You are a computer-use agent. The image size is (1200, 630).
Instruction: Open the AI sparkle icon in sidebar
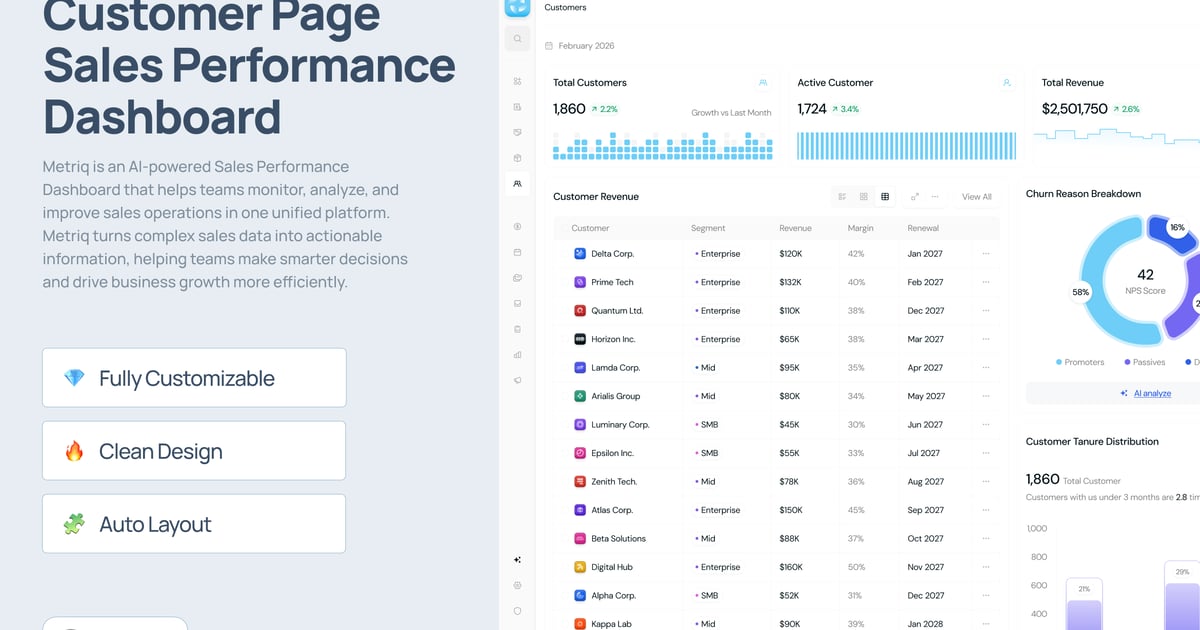(517, 560)
